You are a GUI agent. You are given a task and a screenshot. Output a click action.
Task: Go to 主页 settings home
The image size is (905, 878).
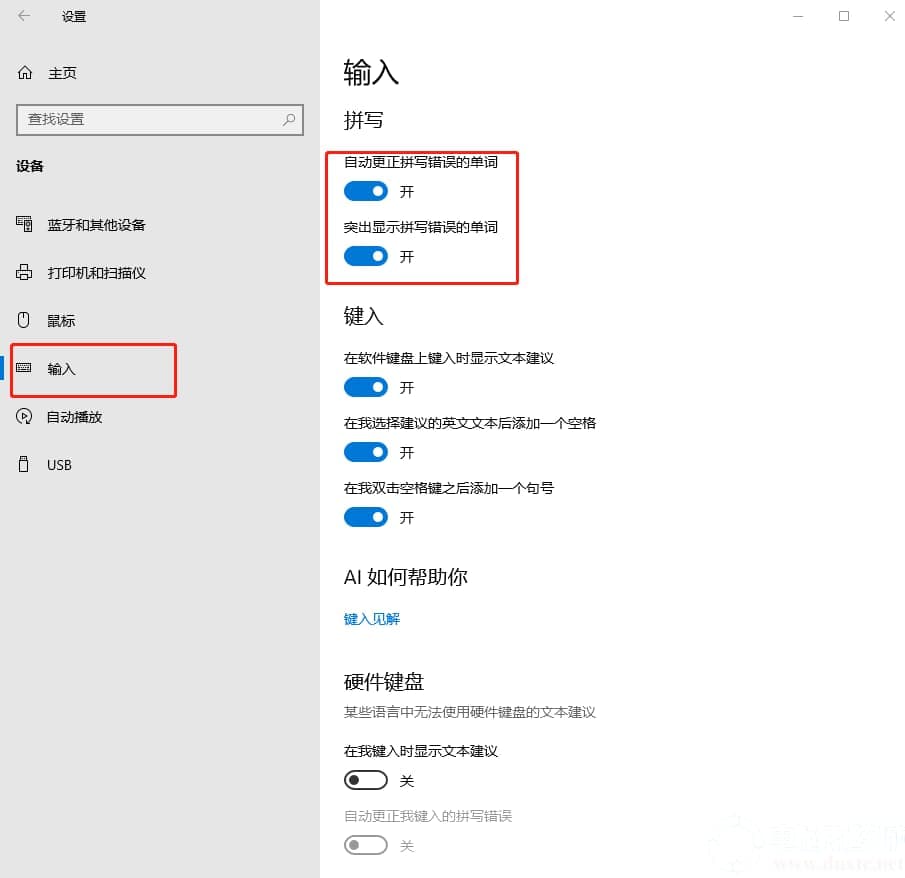point(62,73)
